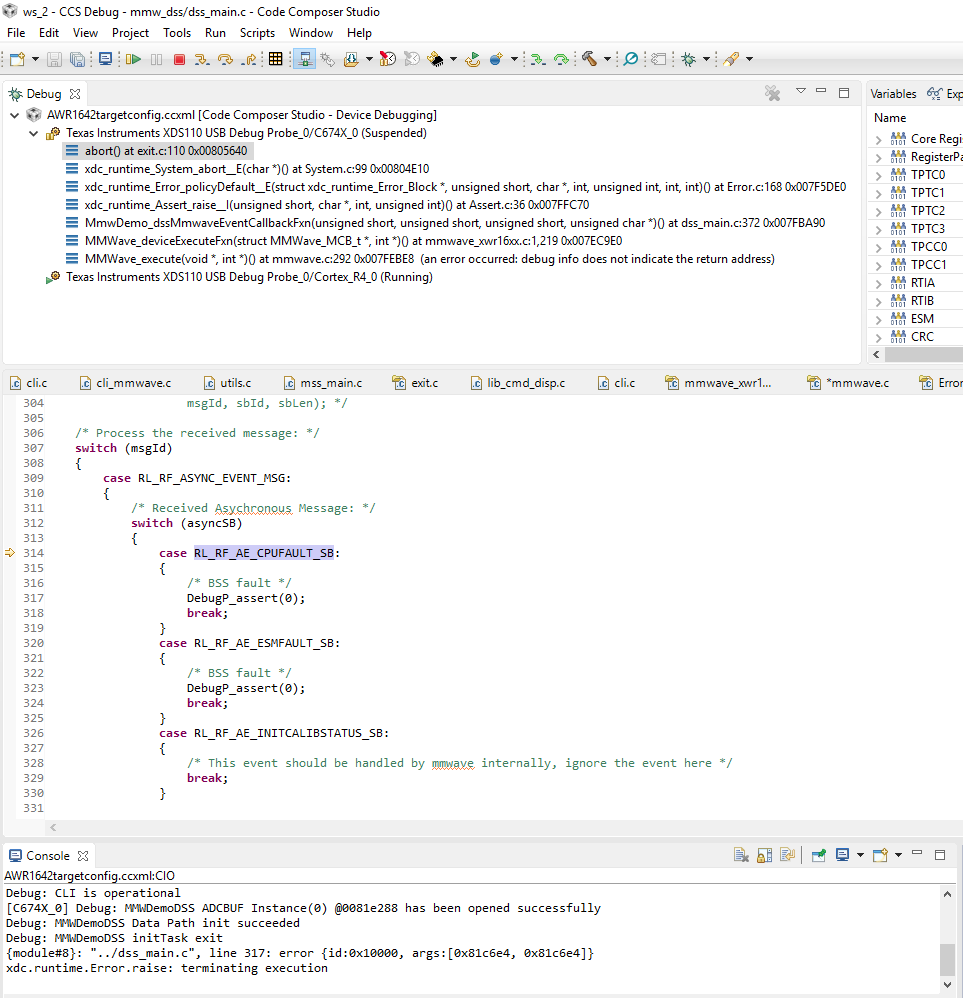Click the Save All icon in toolbar
The height and width of the screenshot is (998, 963).
(77, 59)
